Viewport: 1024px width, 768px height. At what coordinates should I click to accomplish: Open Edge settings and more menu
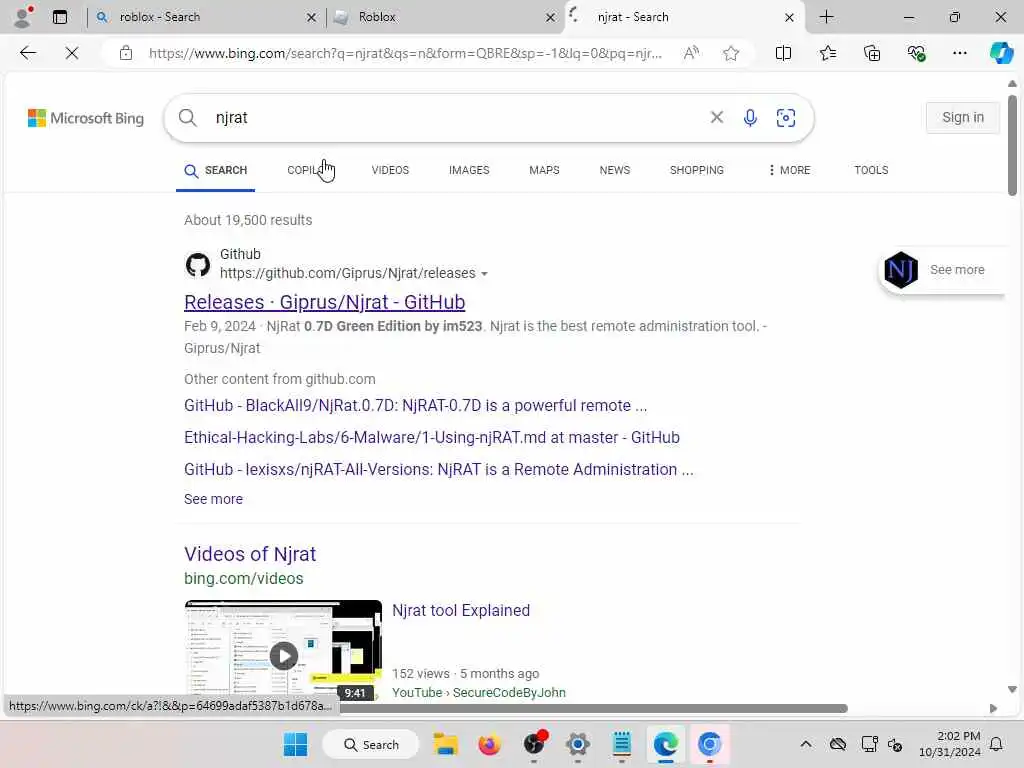(x=959, y=53)
